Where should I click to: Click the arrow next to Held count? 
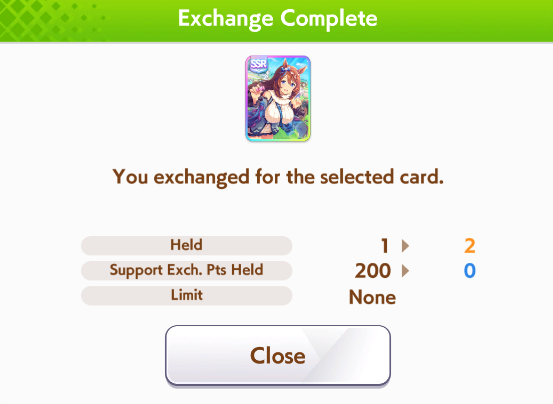(405, 245)
